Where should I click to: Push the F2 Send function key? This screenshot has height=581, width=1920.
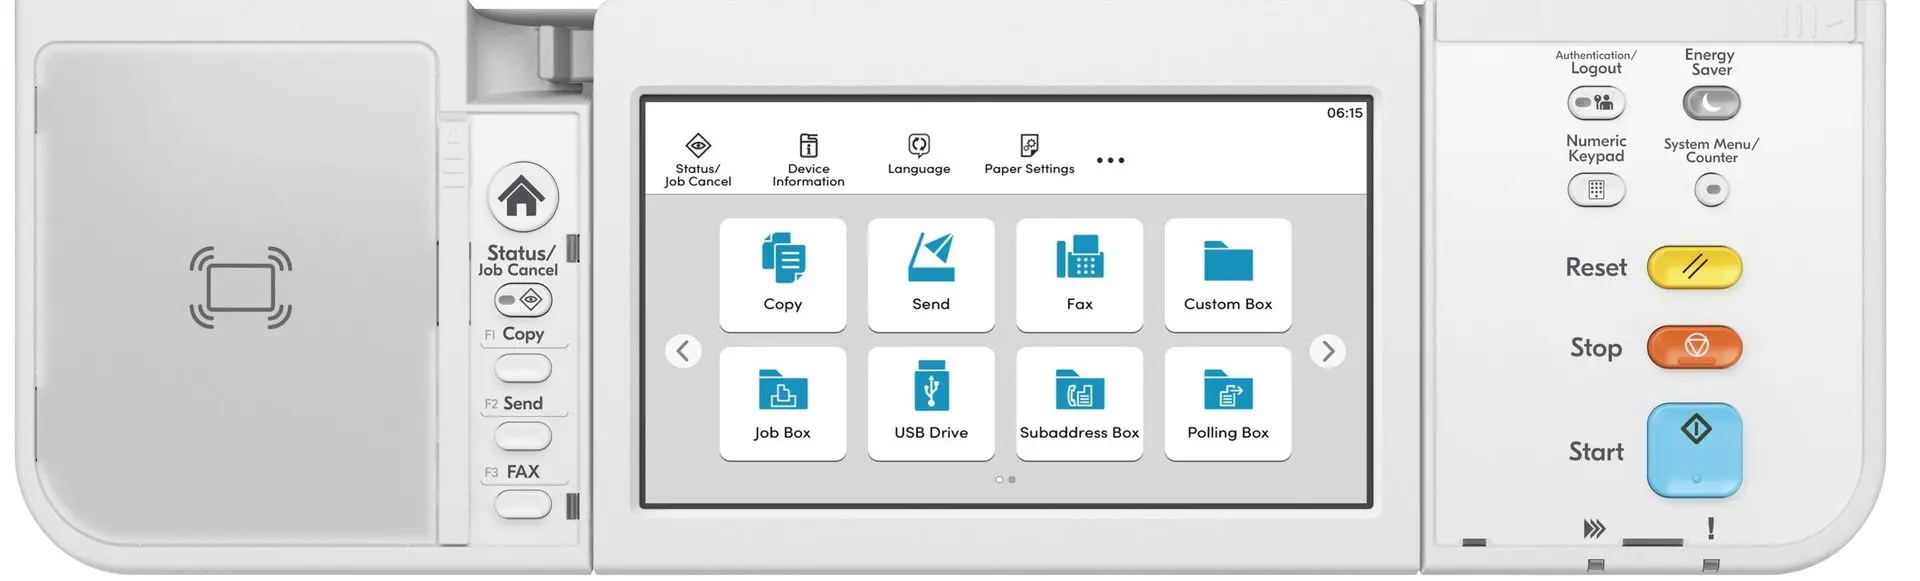click(x=523, y=437)
